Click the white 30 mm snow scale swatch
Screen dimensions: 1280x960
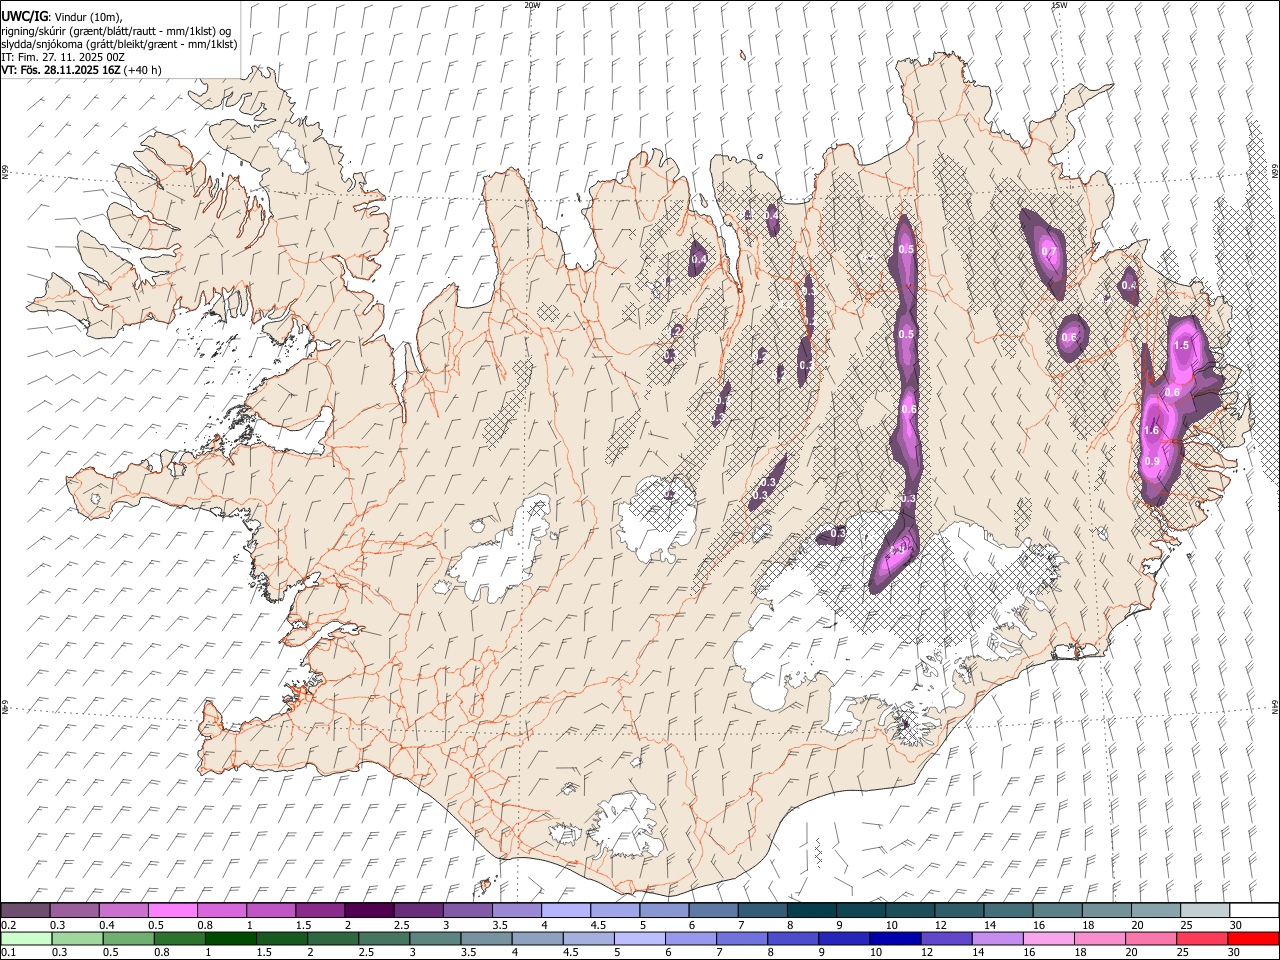[1254, 910]
